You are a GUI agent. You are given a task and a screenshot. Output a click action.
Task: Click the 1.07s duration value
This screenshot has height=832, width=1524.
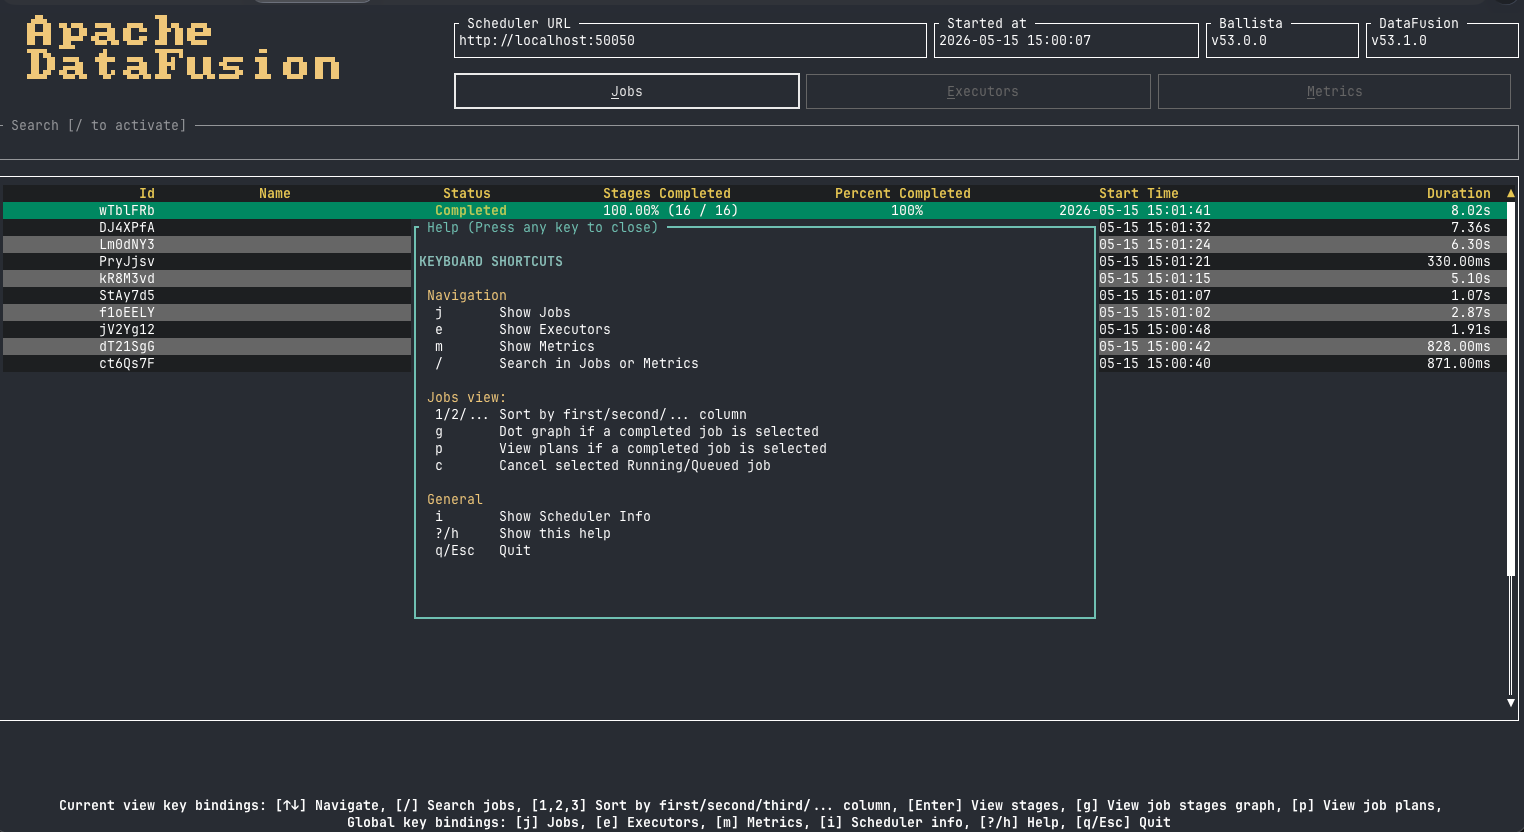click(x=1471, y=295)
